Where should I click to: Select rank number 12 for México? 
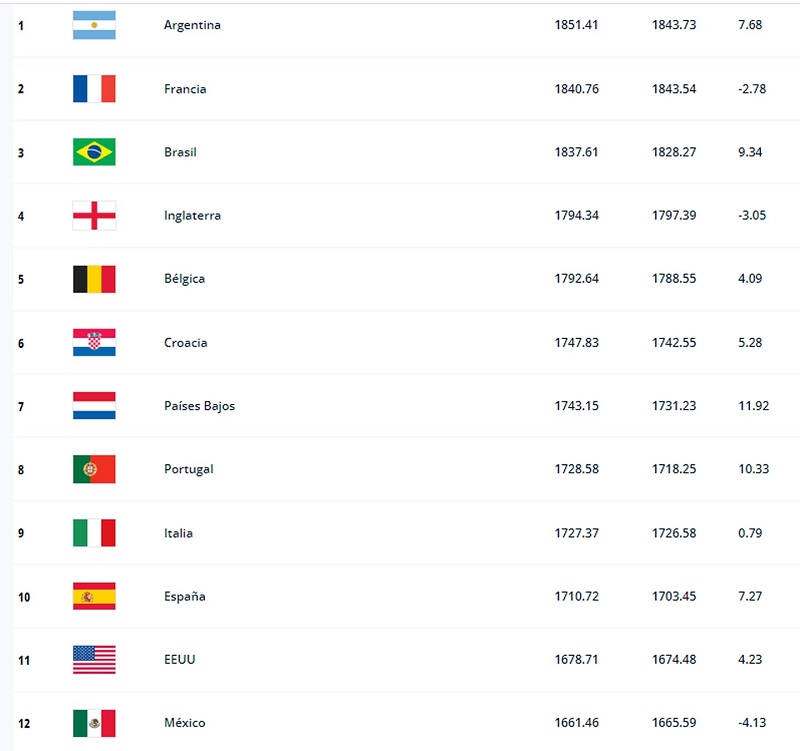click(24, 723)
